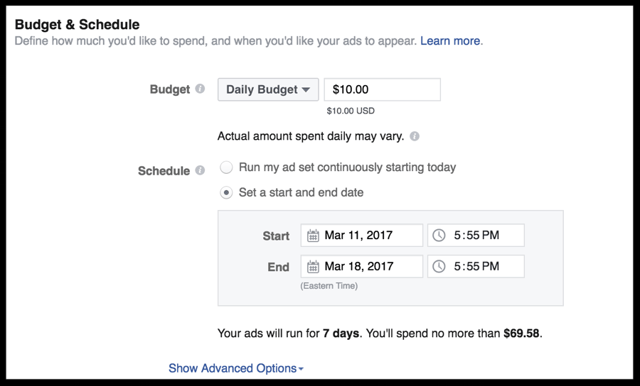Click the Start time 5:55 PM field

click(476, 235)
